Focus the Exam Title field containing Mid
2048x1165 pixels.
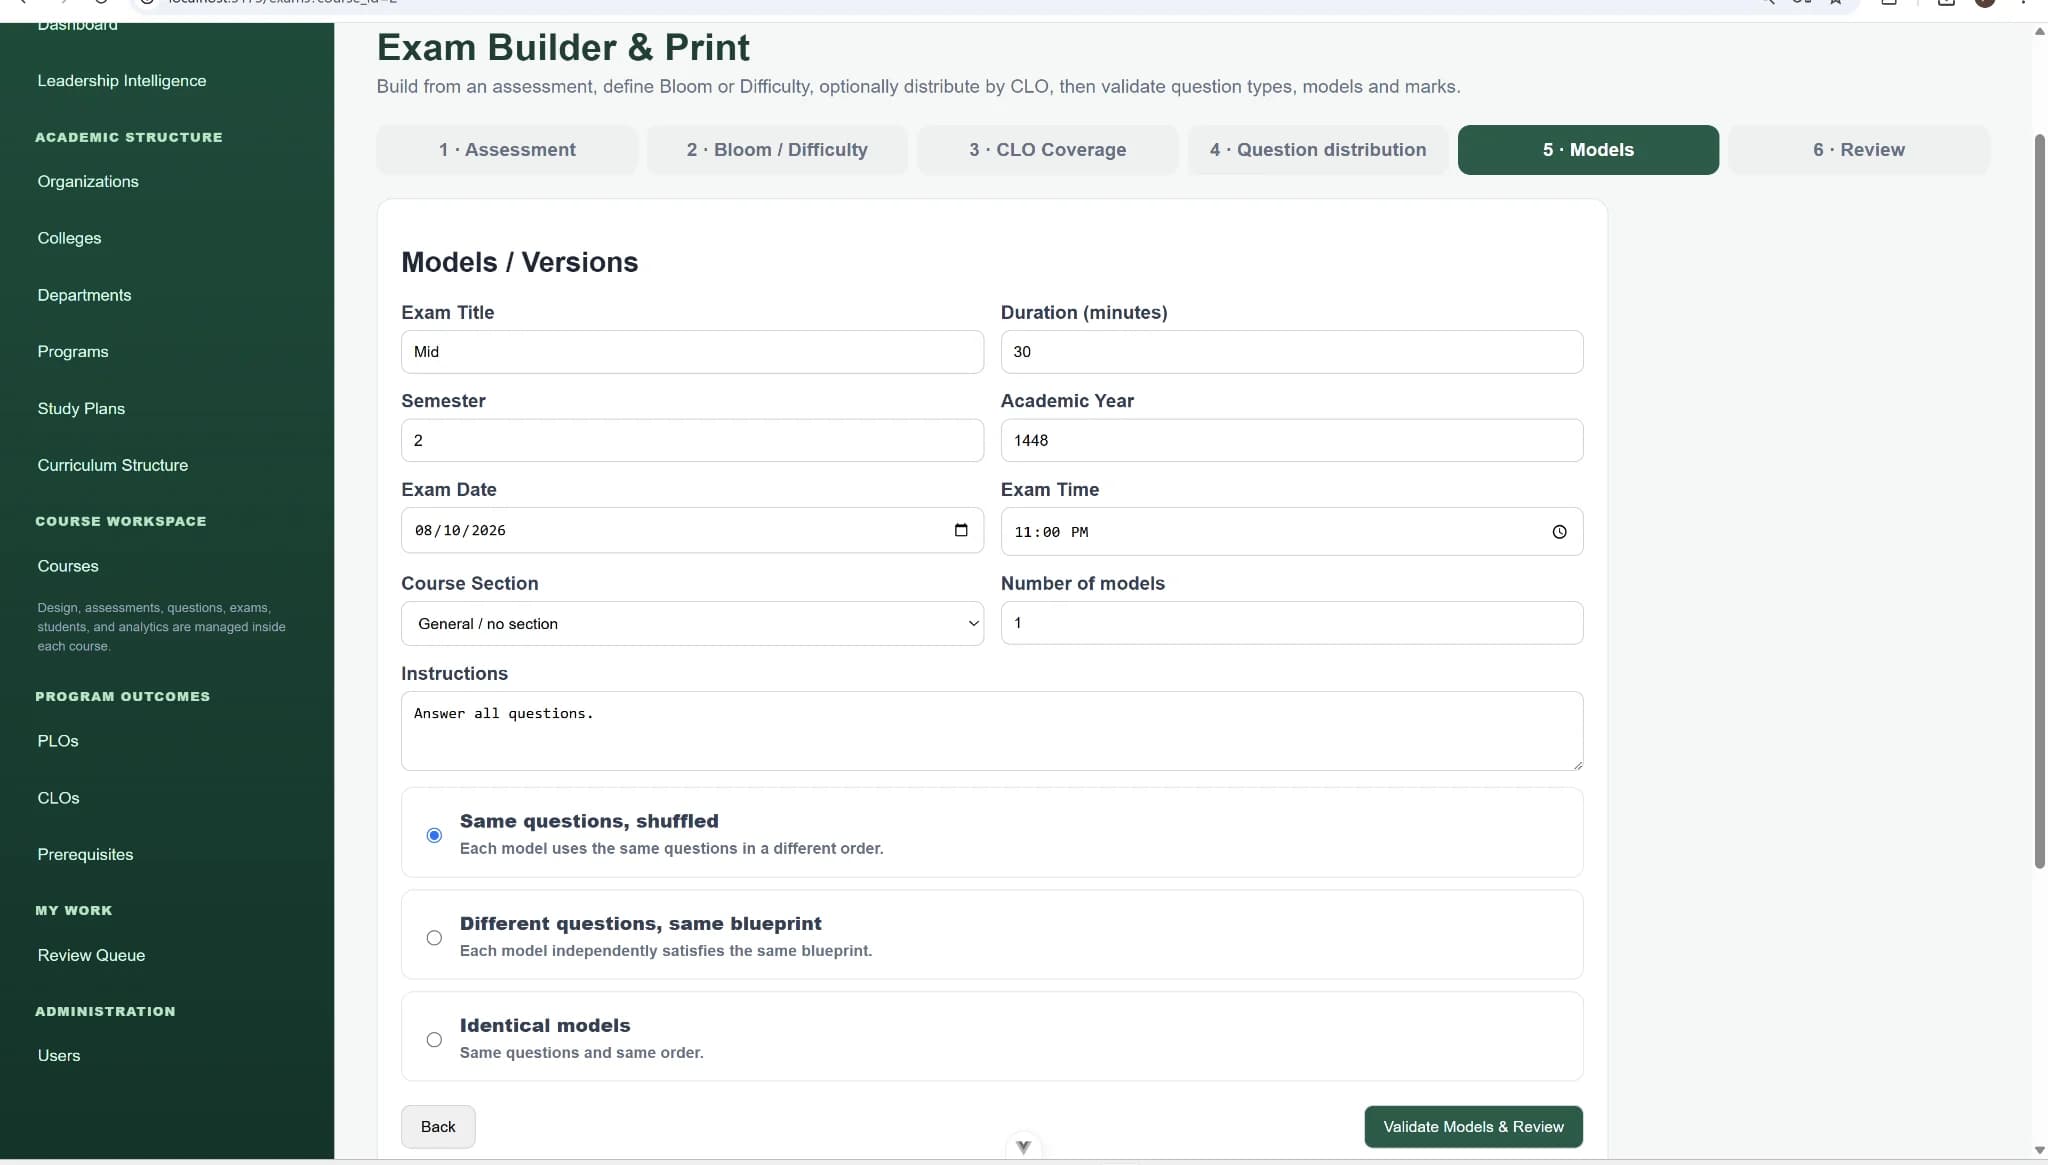692,352
